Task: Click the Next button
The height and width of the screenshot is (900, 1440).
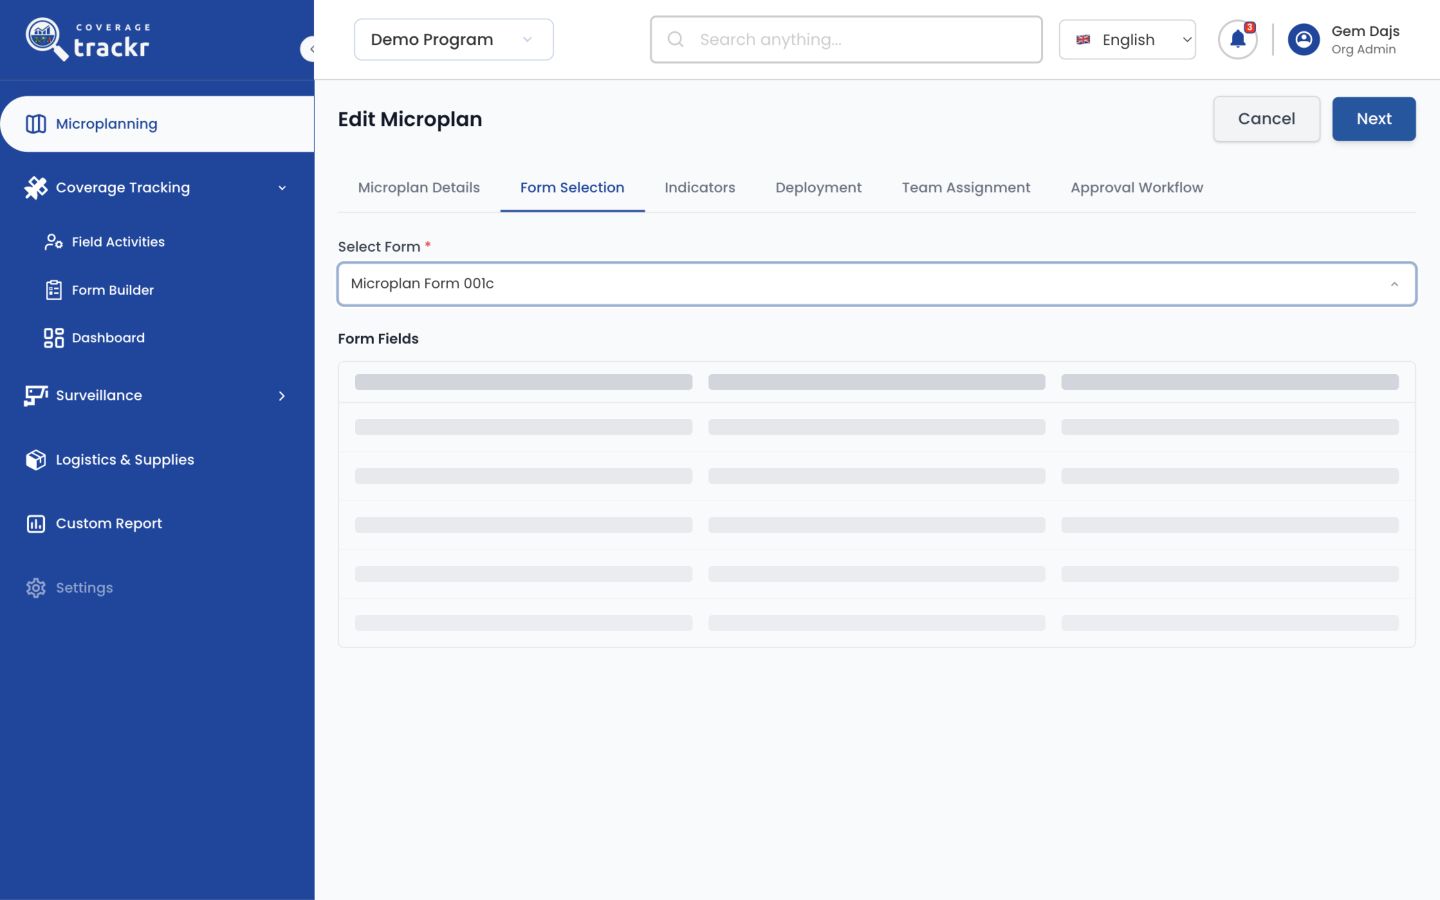Action: 1374,119
